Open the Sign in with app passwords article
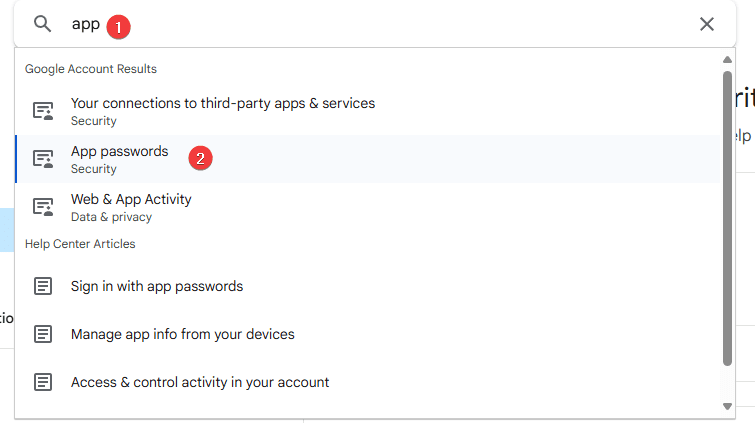The height and width of the screenshot is (423, 755). pos(157,286)
